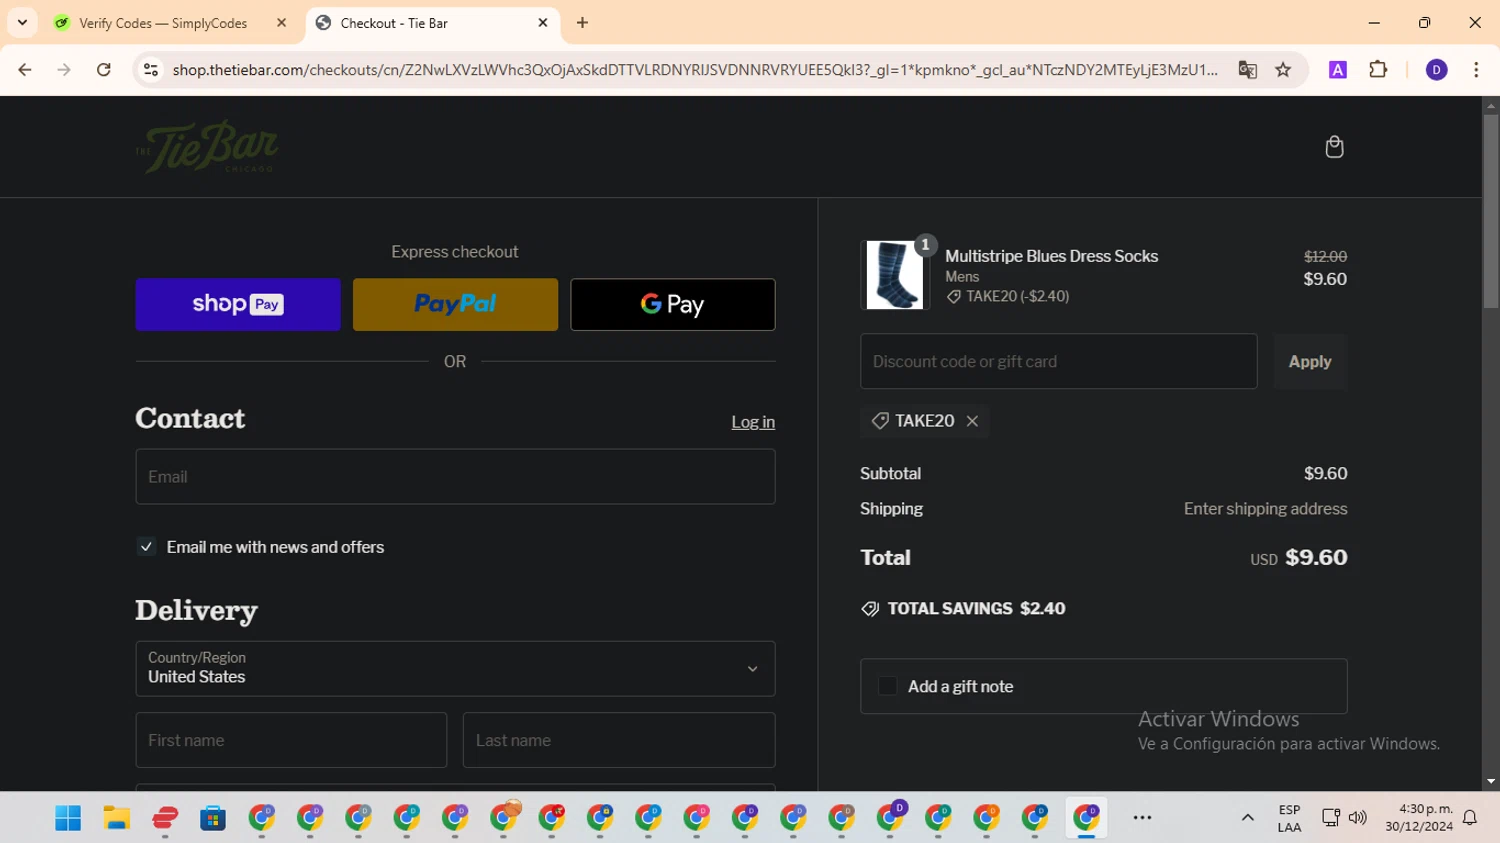Open the network tray icon
The height and width of the screenshot is (843, 1500).
click(x=1330, y=818)
